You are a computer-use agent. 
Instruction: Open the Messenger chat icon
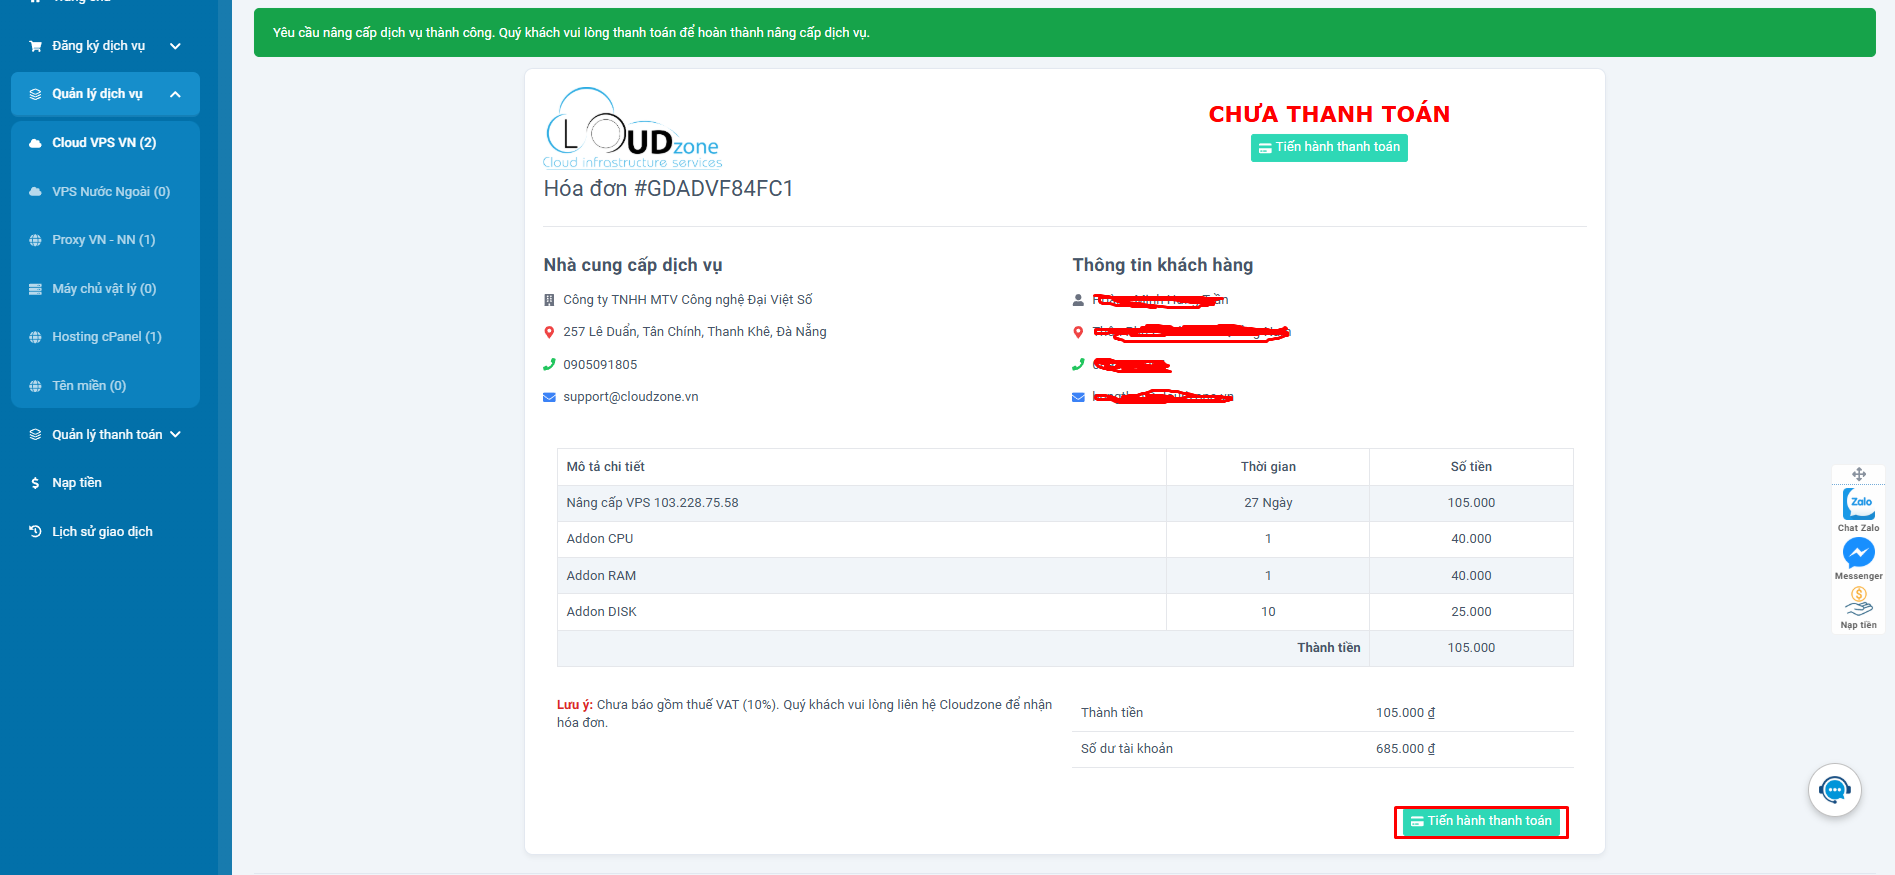point(1858,553)
